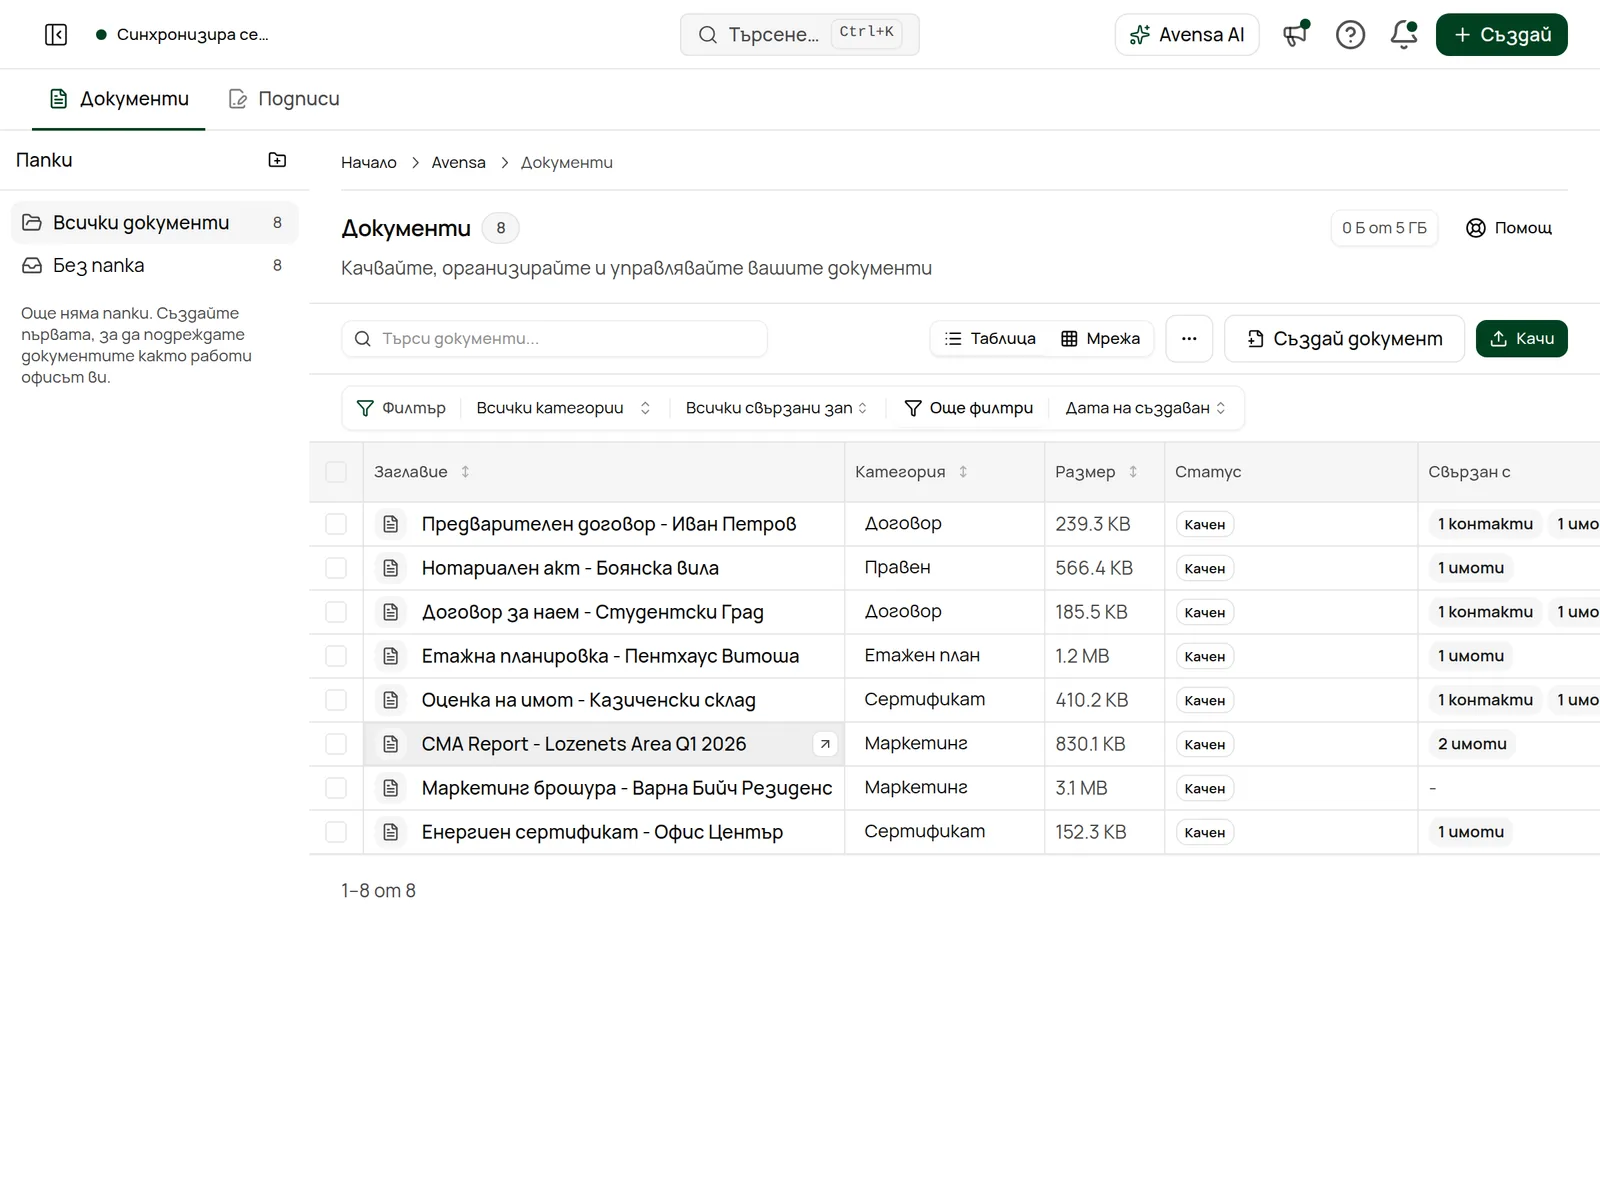
Task: Select all documents header checkbox
Action: click(x=336, y=472)
